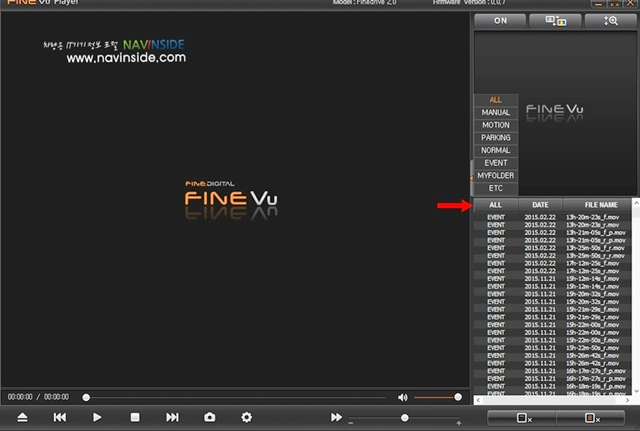
Task: Click the screen layout icon at top right
Action: point(556,21)
